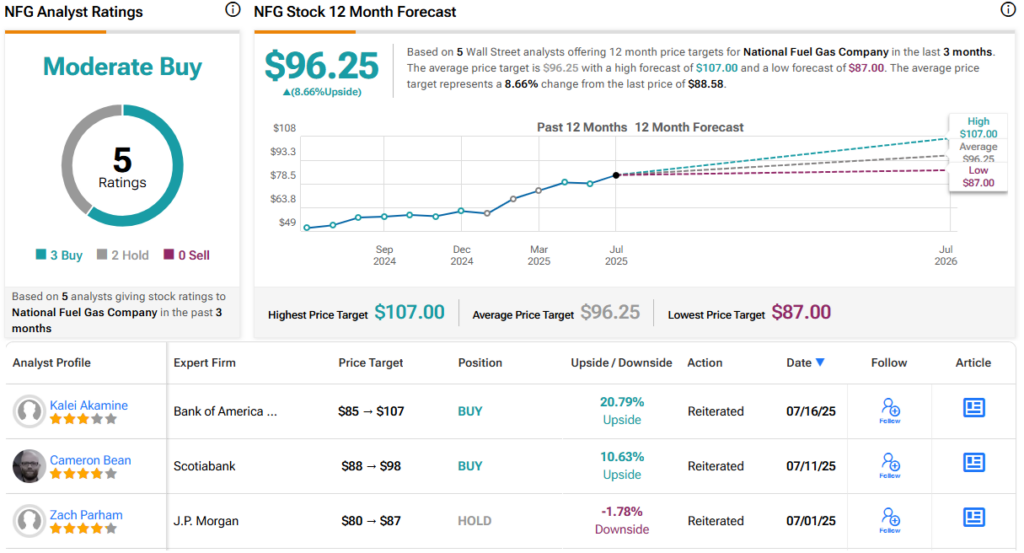
Task: Follow analyst Zach Parham
Action: pos(889,519)
